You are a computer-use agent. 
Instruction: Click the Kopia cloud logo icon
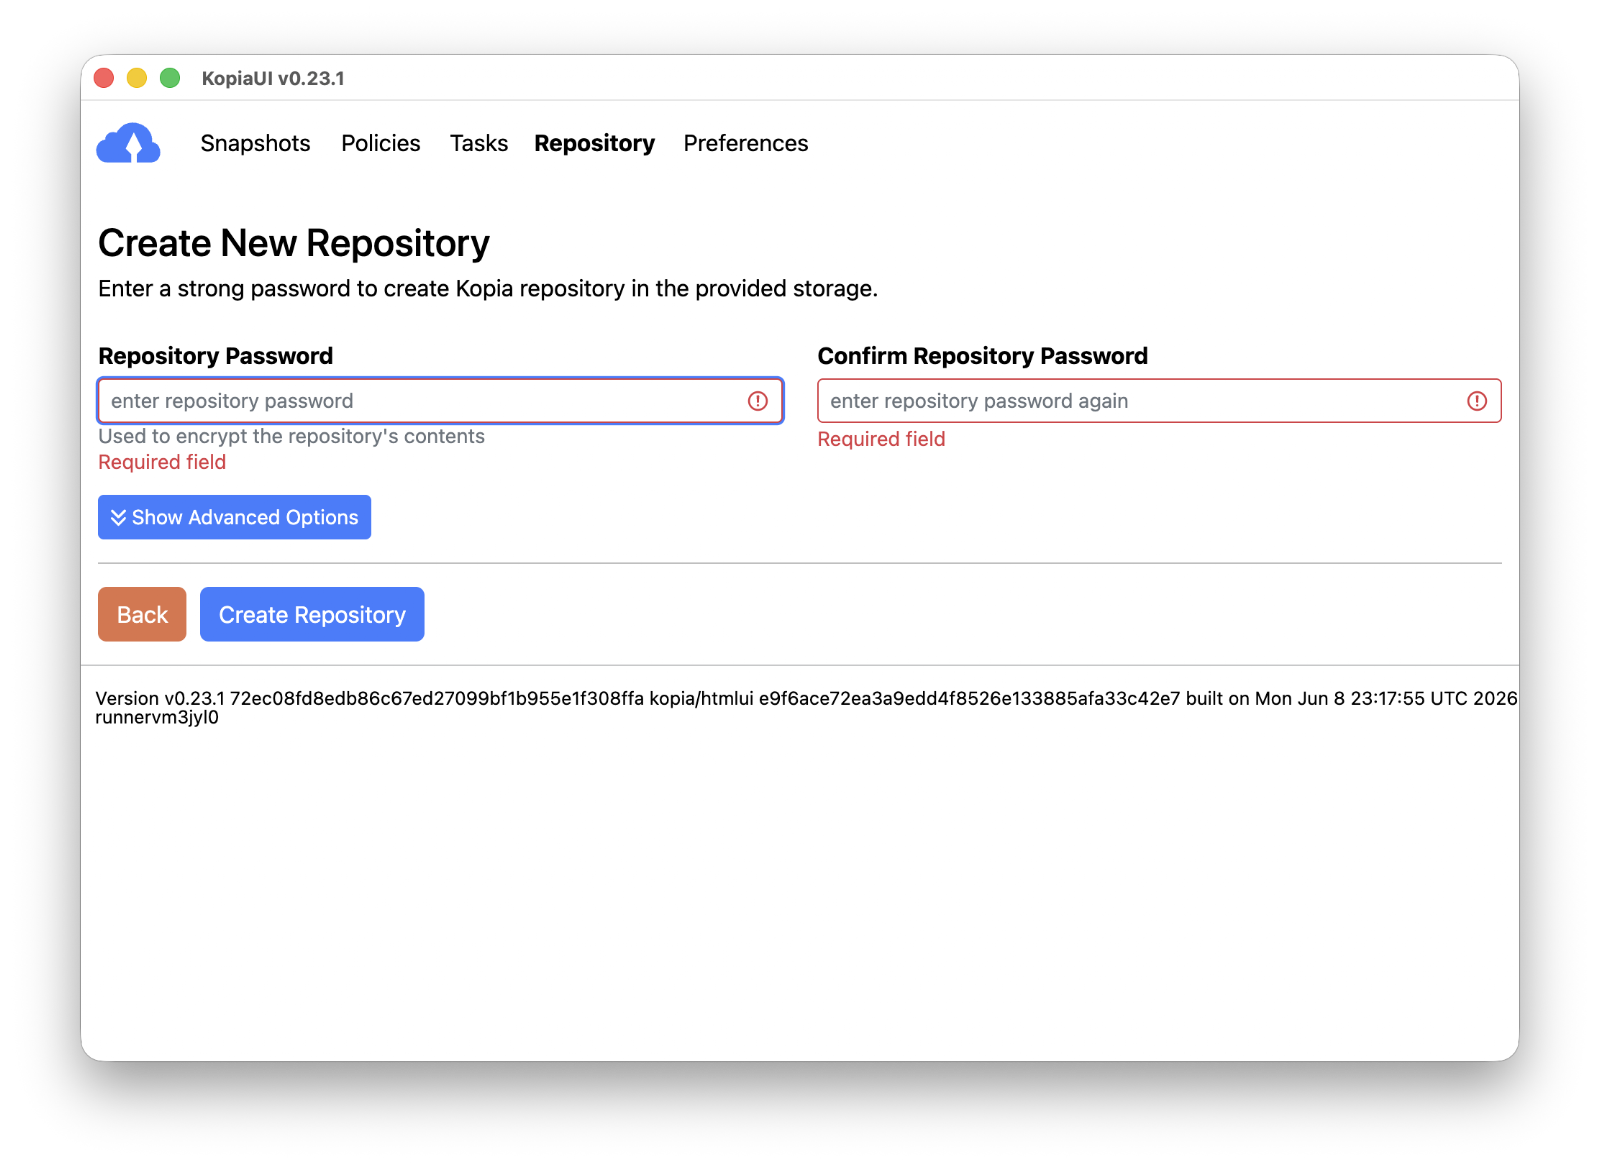(128, 143)
